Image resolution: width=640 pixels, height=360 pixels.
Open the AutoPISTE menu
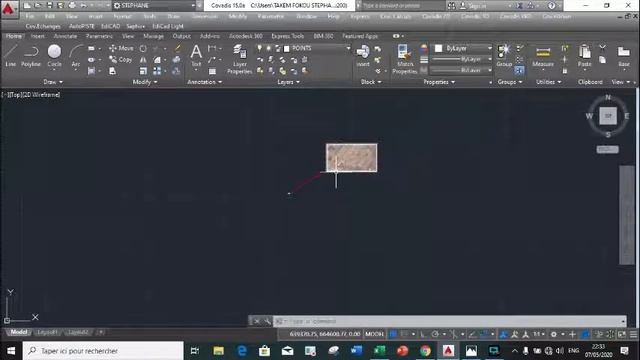(x=82, y=26)
